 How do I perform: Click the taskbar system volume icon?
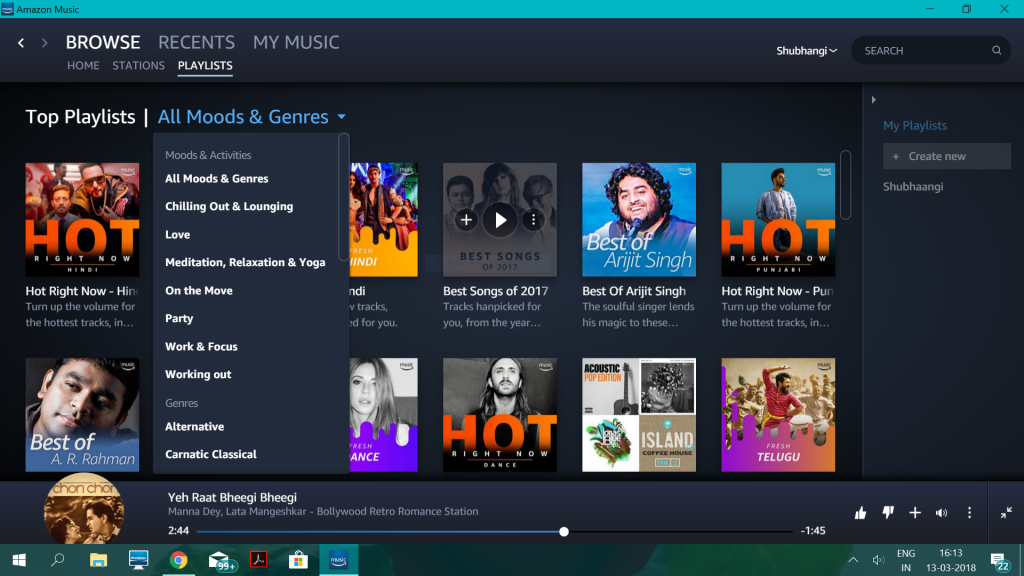878,560
